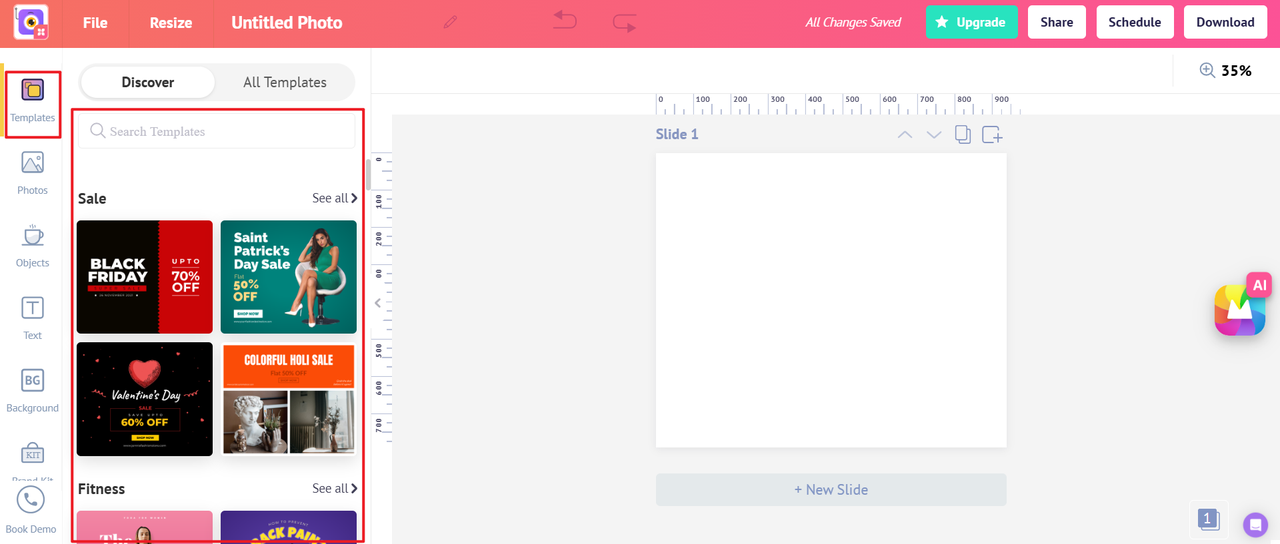The width and height of the screenshot is (1280, 544).
Task: Move Slide 1 up
Action: tap(905, 134)
